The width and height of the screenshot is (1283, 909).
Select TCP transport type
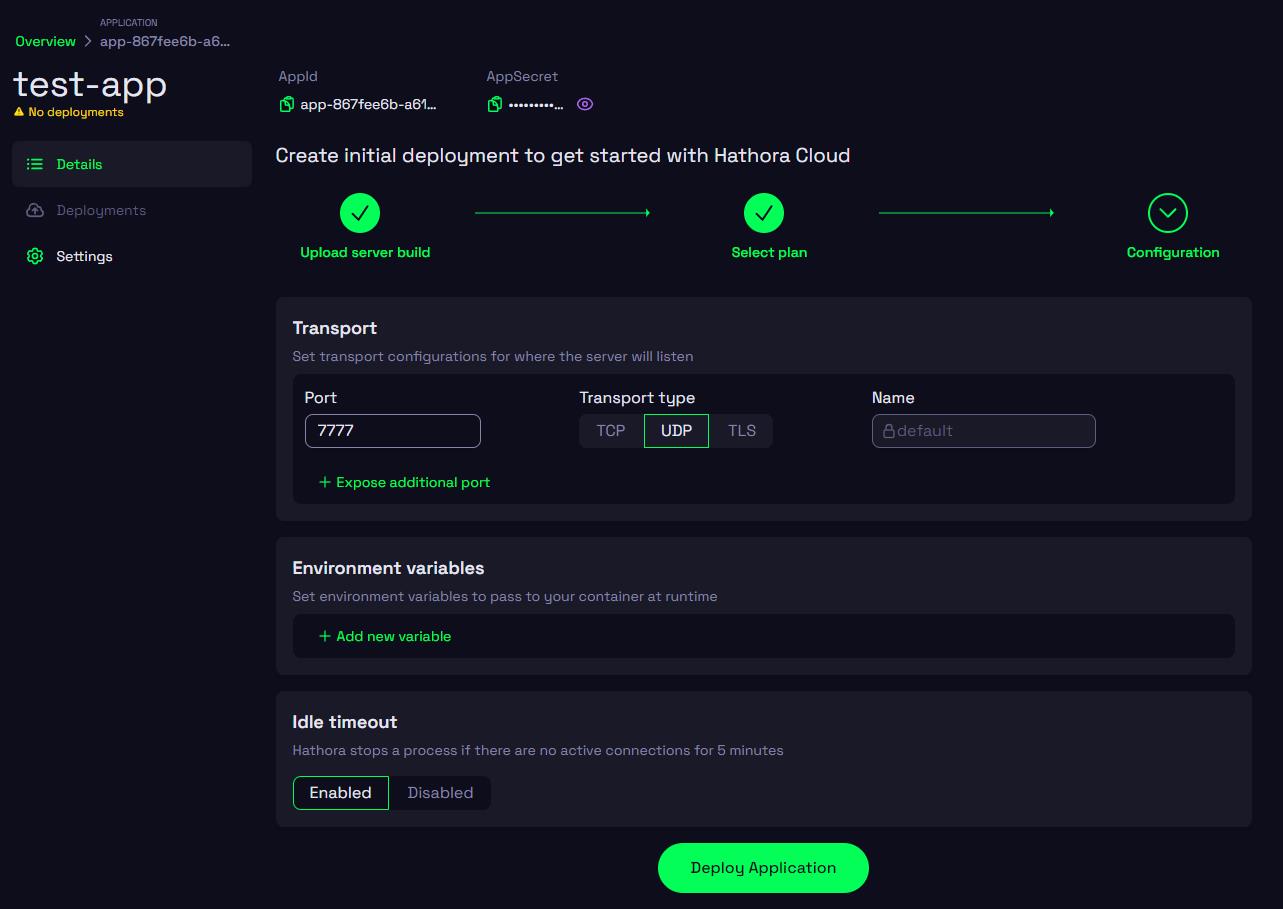point(611,431)
